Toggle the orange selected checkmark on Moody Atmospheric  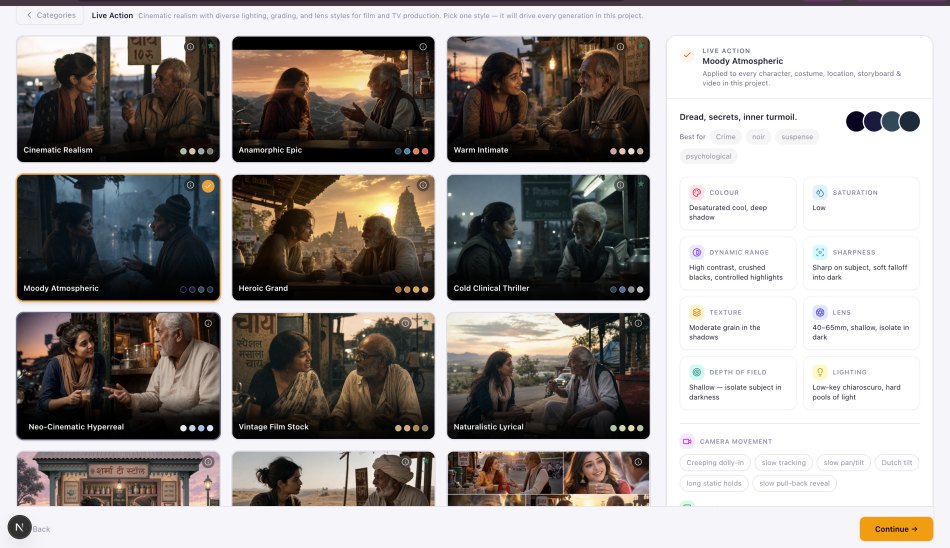(x=208, y=186)
